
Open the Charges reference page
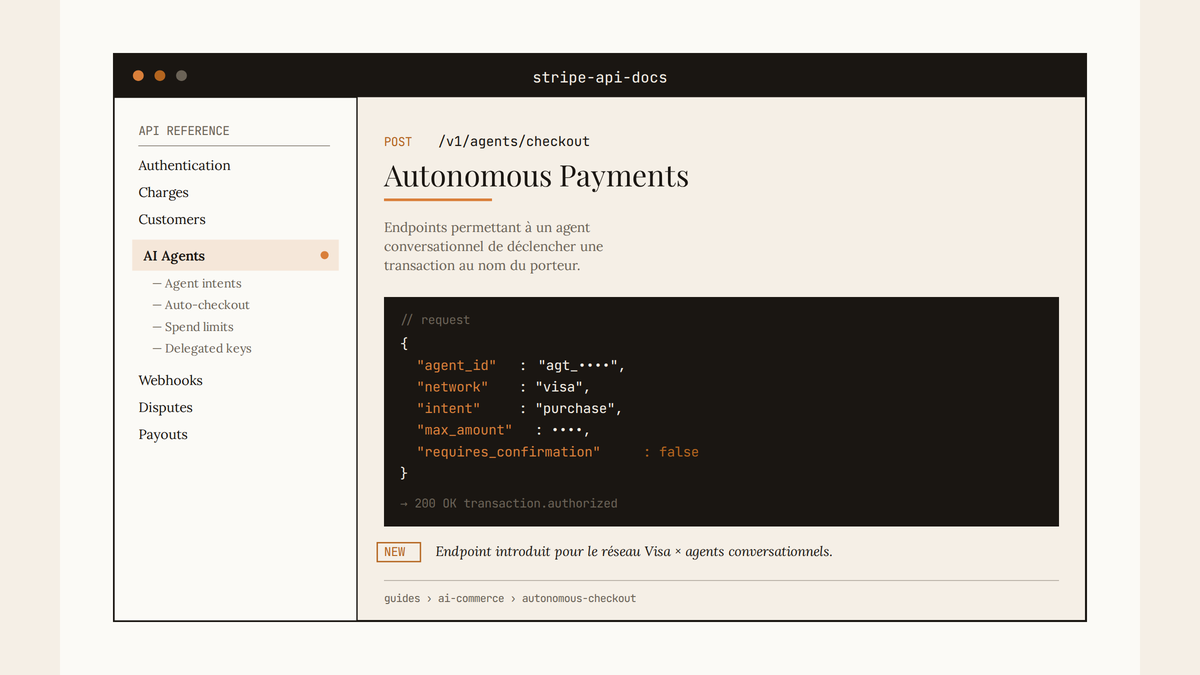(163, 193)
